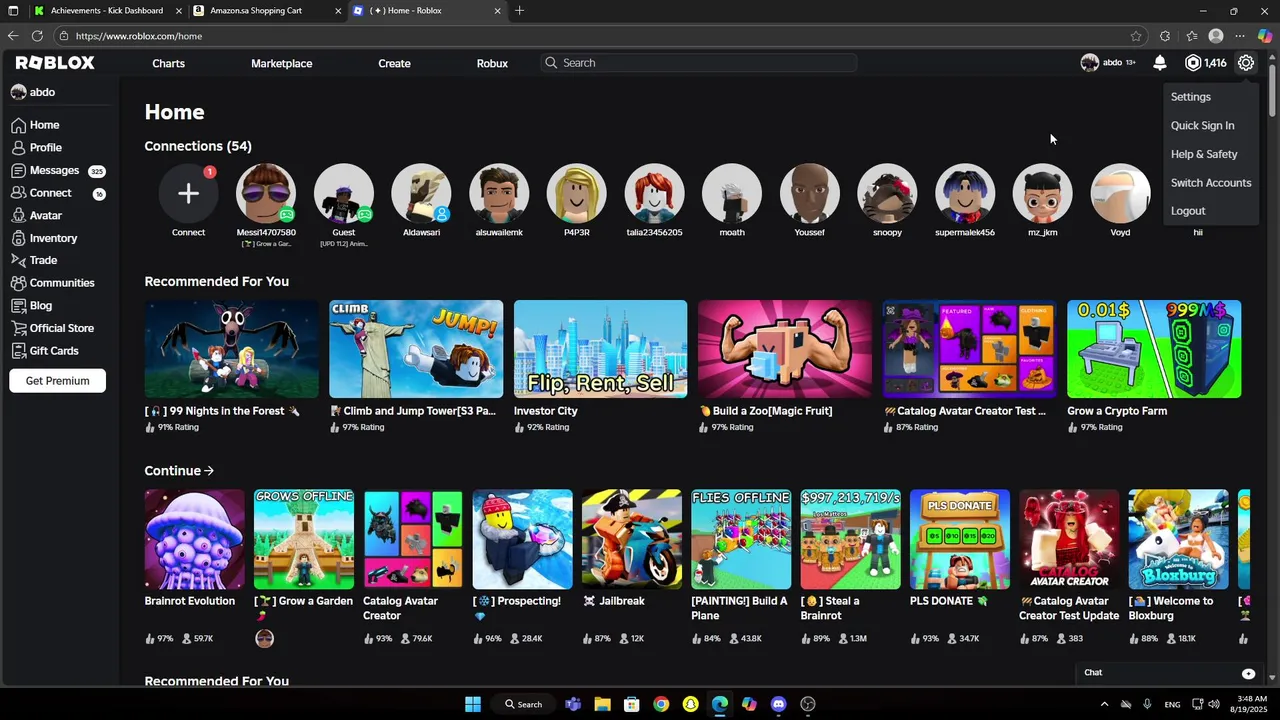Open Jailbreak game in Continue row
The width and height of the screenshot is (1280, 720).
(x=631, y=540)
